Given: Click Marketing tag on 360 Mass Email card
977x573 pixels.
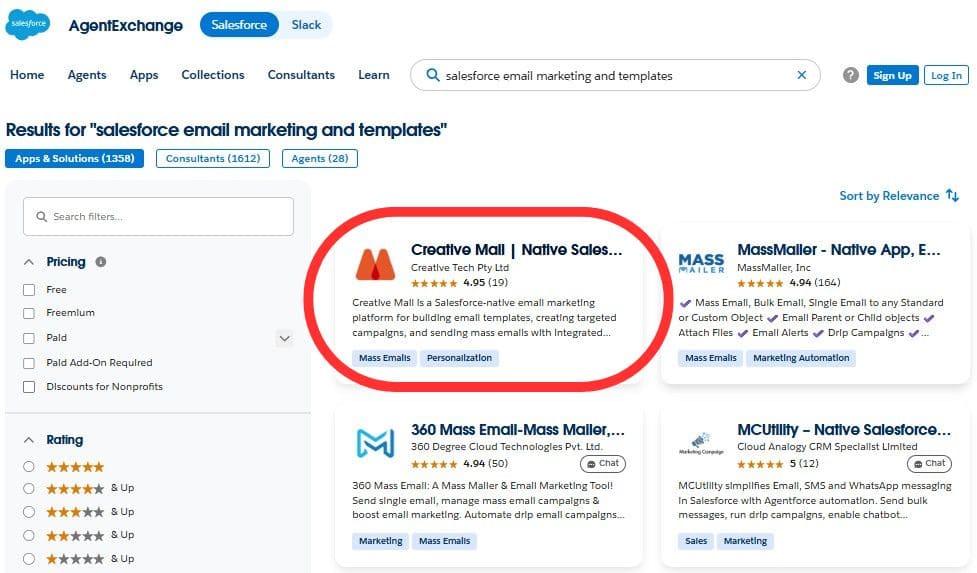Looking at the screenshot, I should click(381, 541).
